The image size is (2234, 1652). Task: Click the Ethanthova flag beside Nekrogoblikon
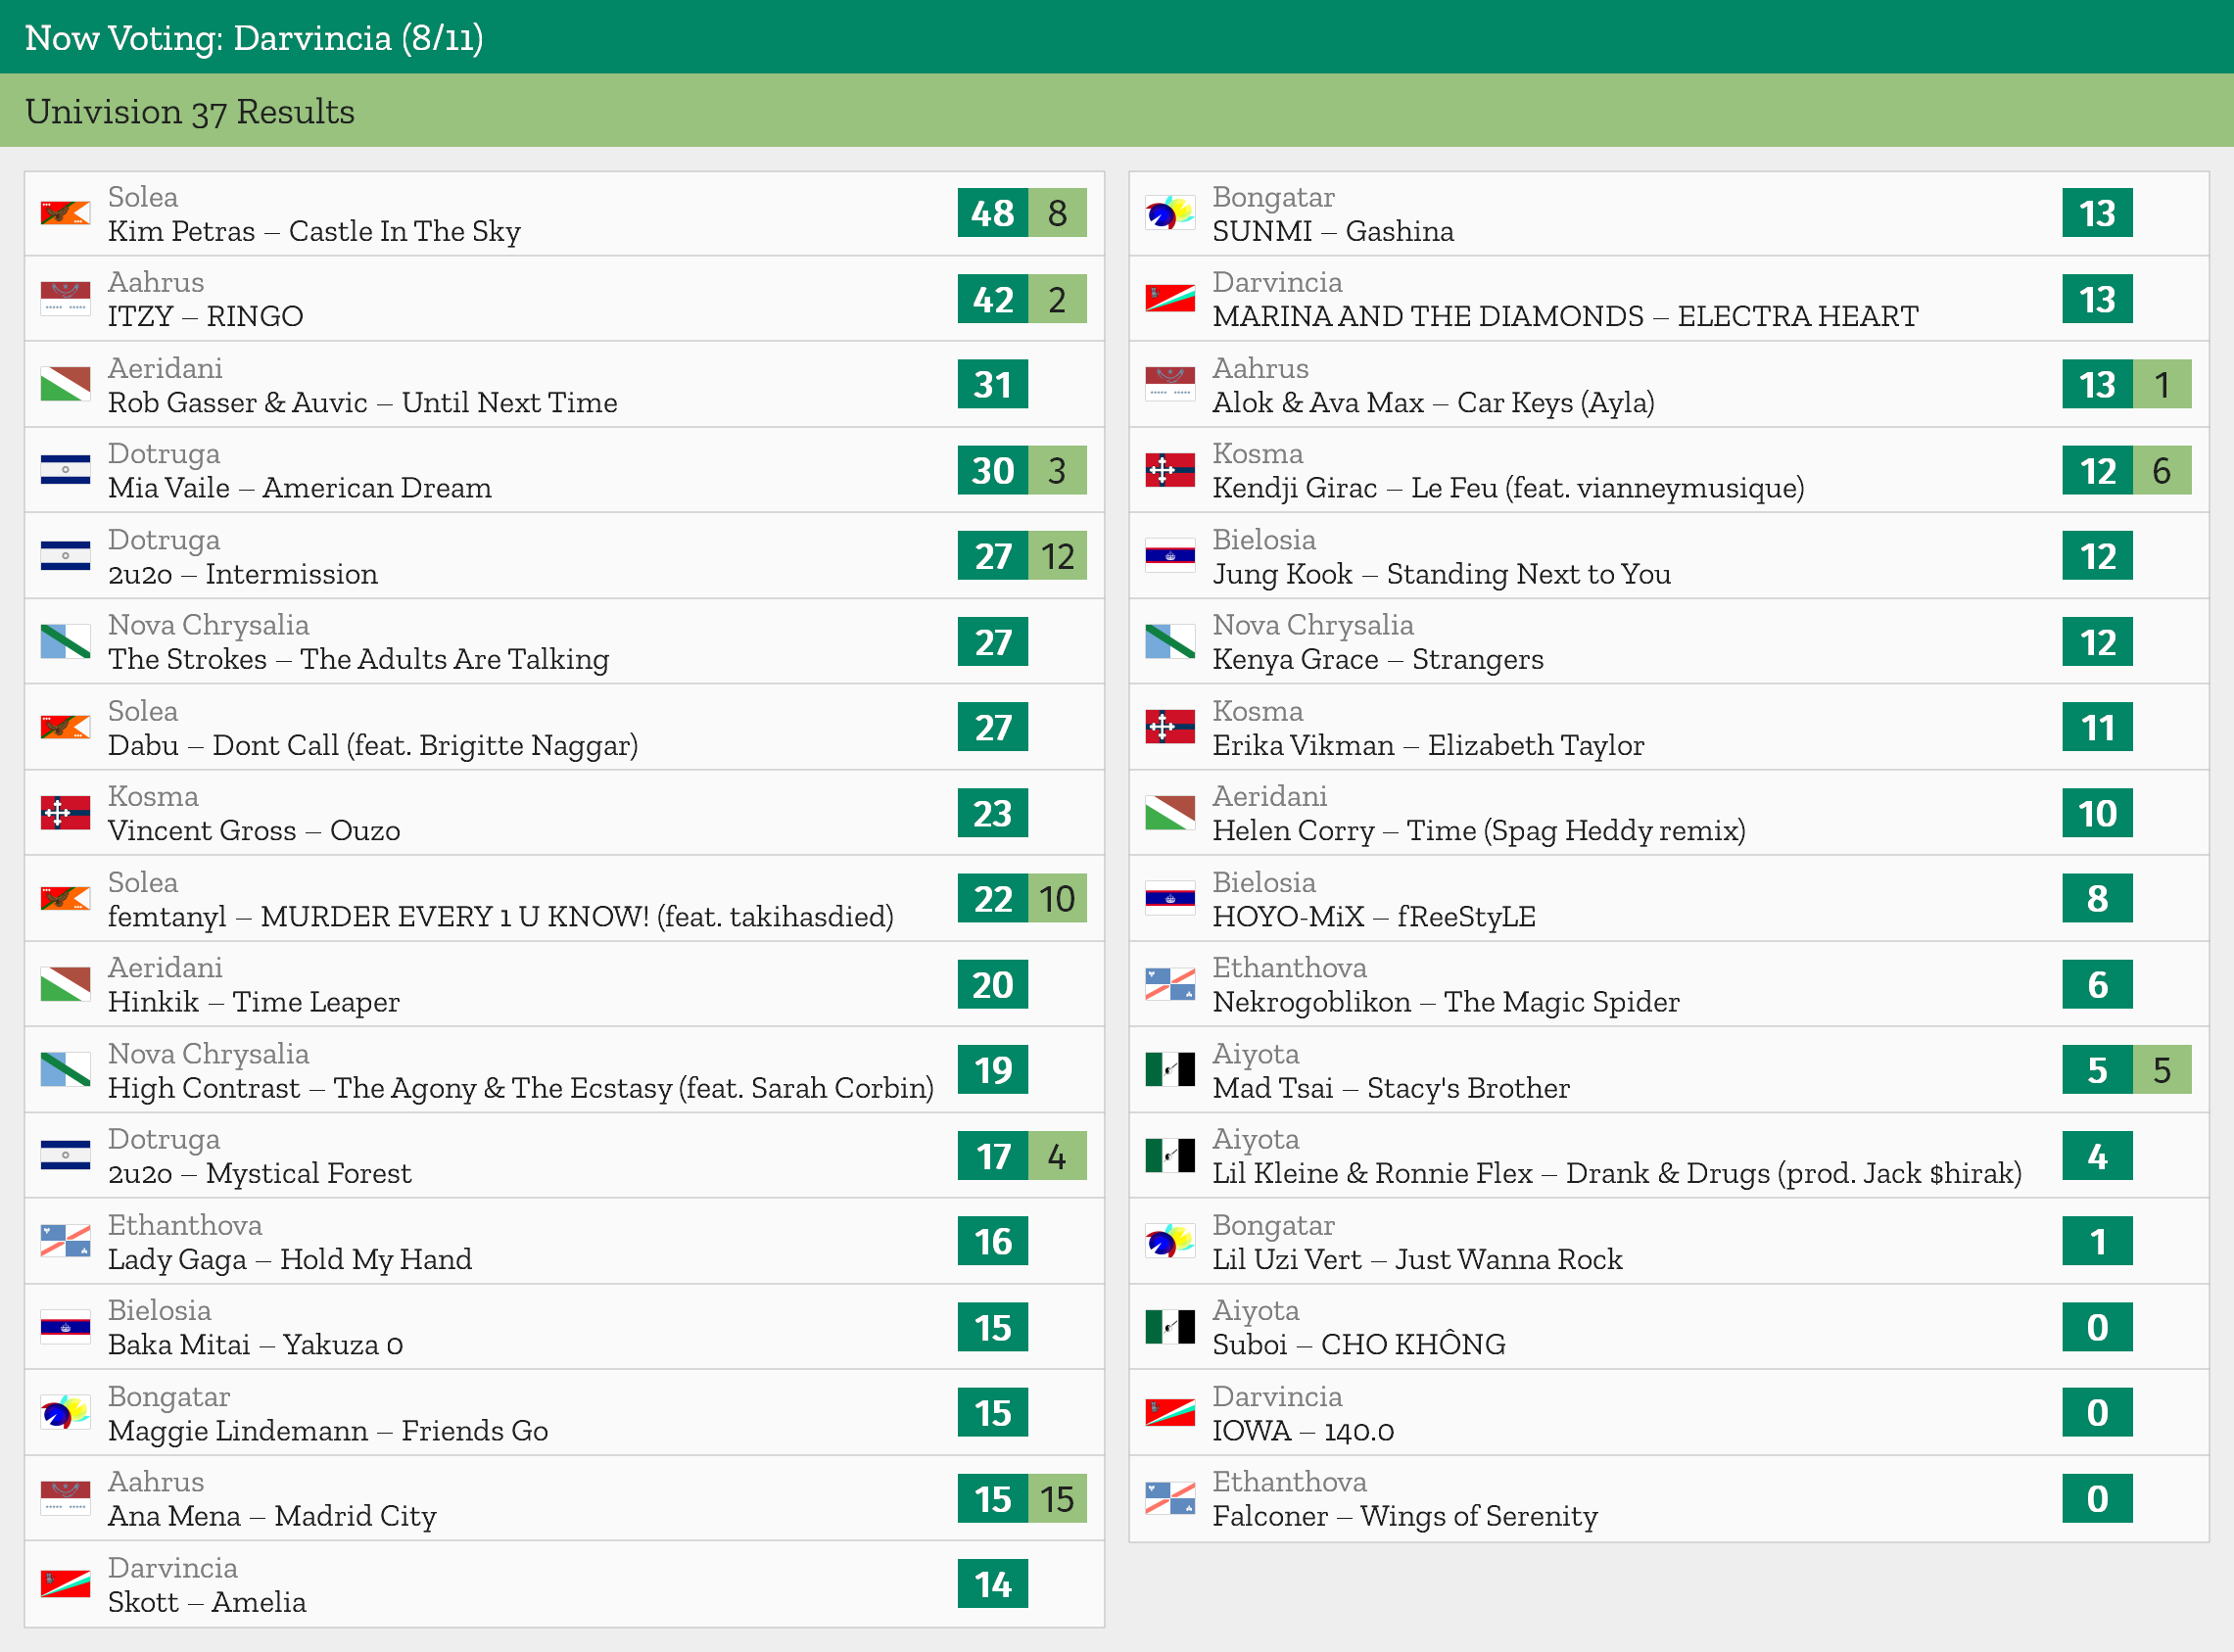coord(1170,984)
